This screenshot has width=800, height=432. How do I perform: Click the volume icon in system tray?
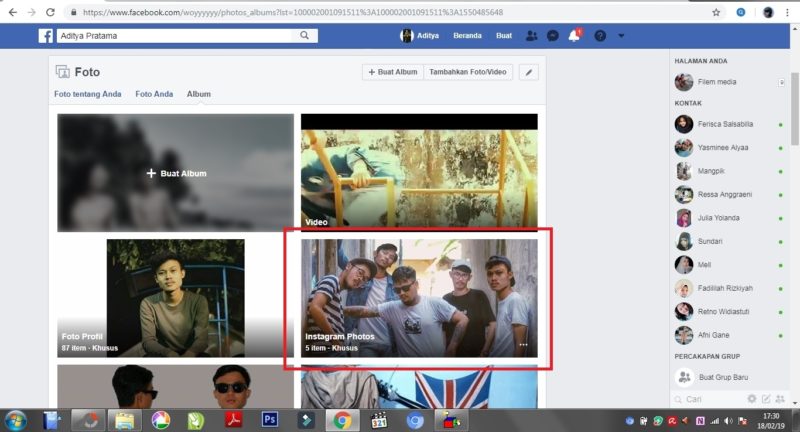728,421
